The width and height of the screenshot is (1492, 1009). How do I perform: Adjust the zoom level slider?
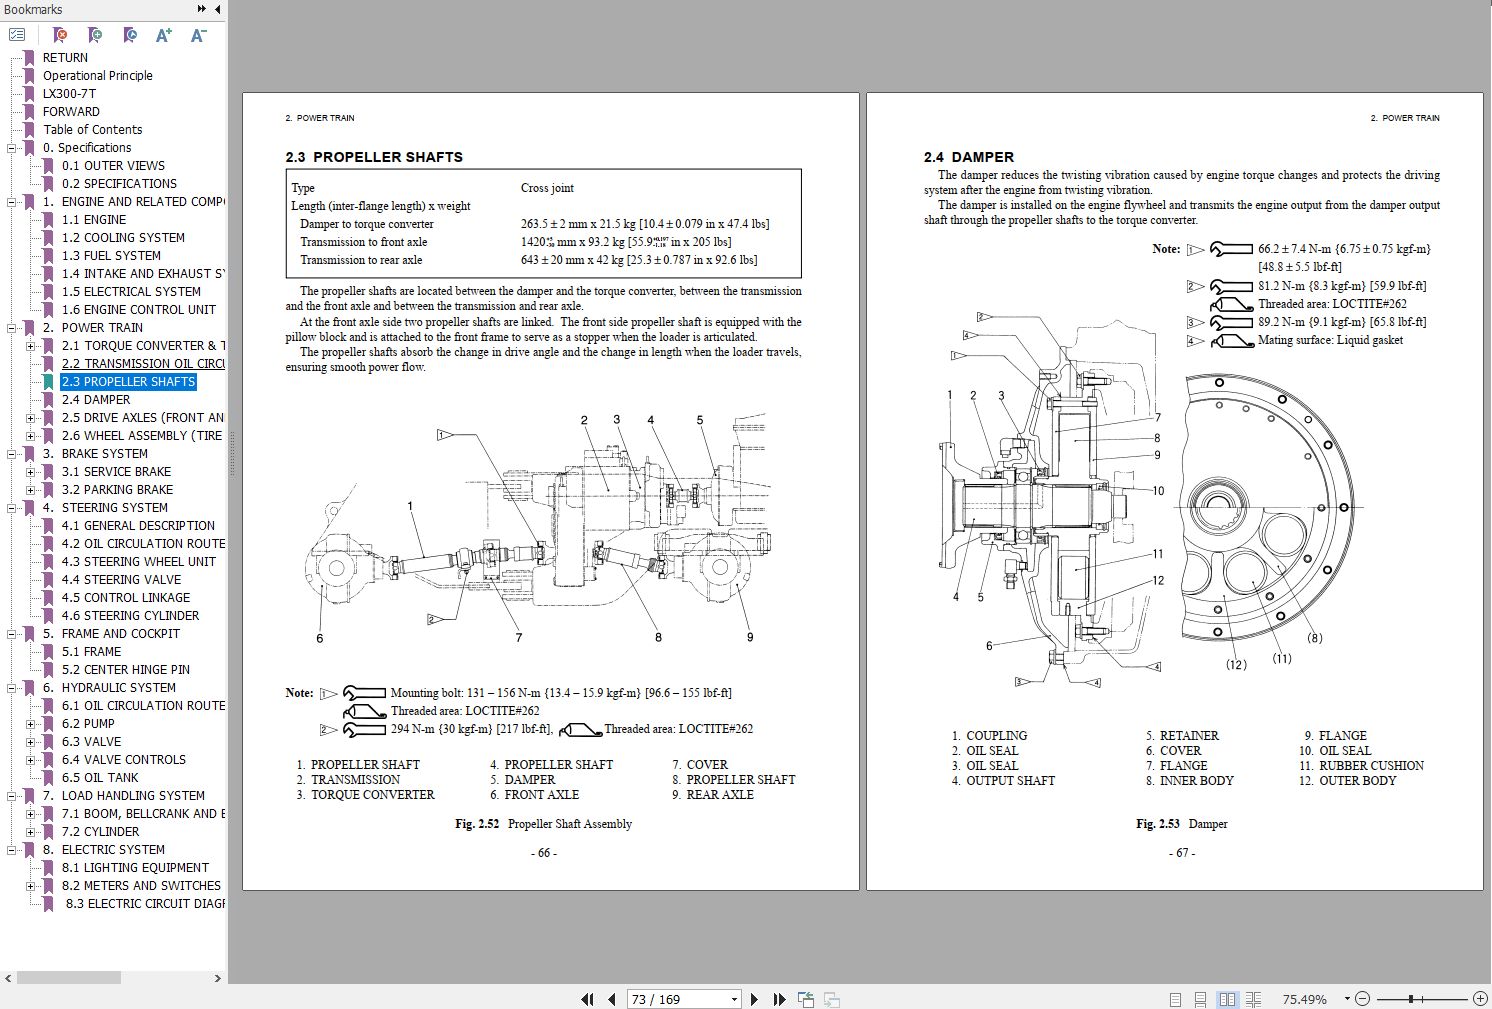(x=1411, y=999)
